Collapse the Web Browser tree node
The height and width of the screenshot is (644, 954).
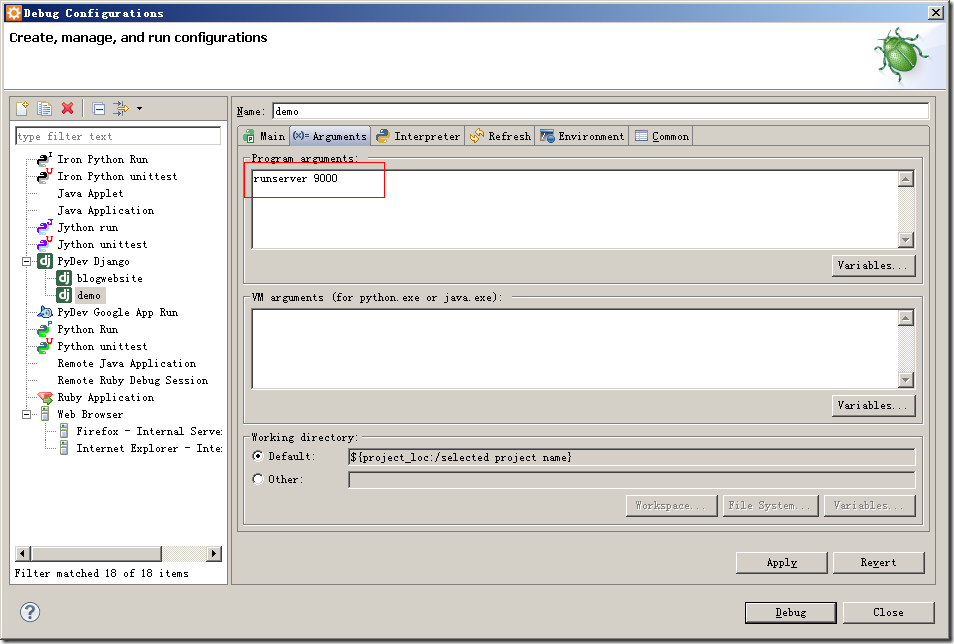coord(27,414)
